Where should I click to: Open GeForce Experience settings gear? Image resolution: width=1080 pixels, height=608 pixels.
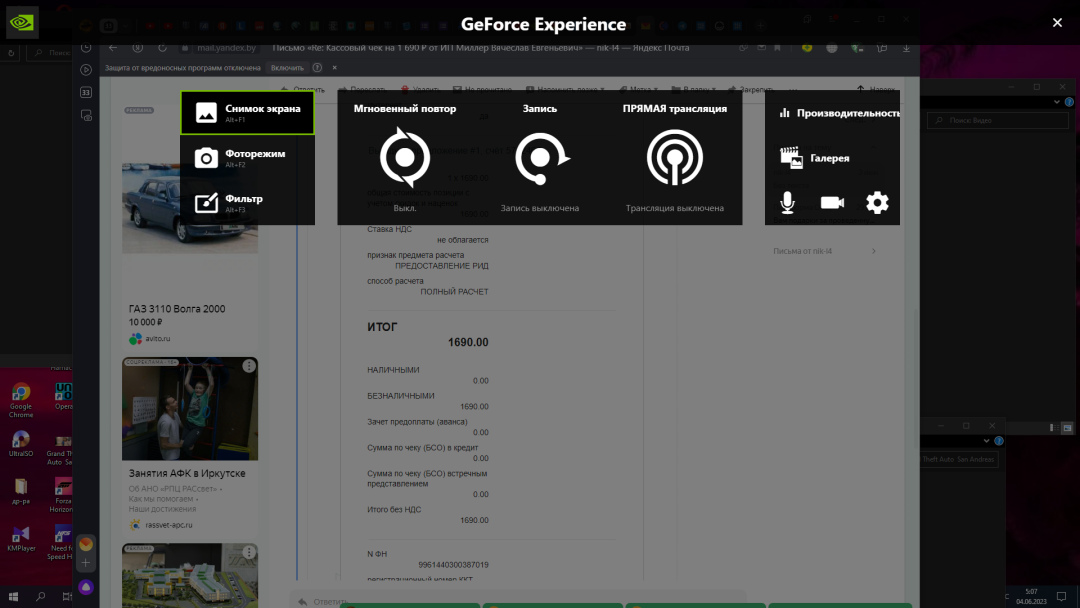coord(877,202)
